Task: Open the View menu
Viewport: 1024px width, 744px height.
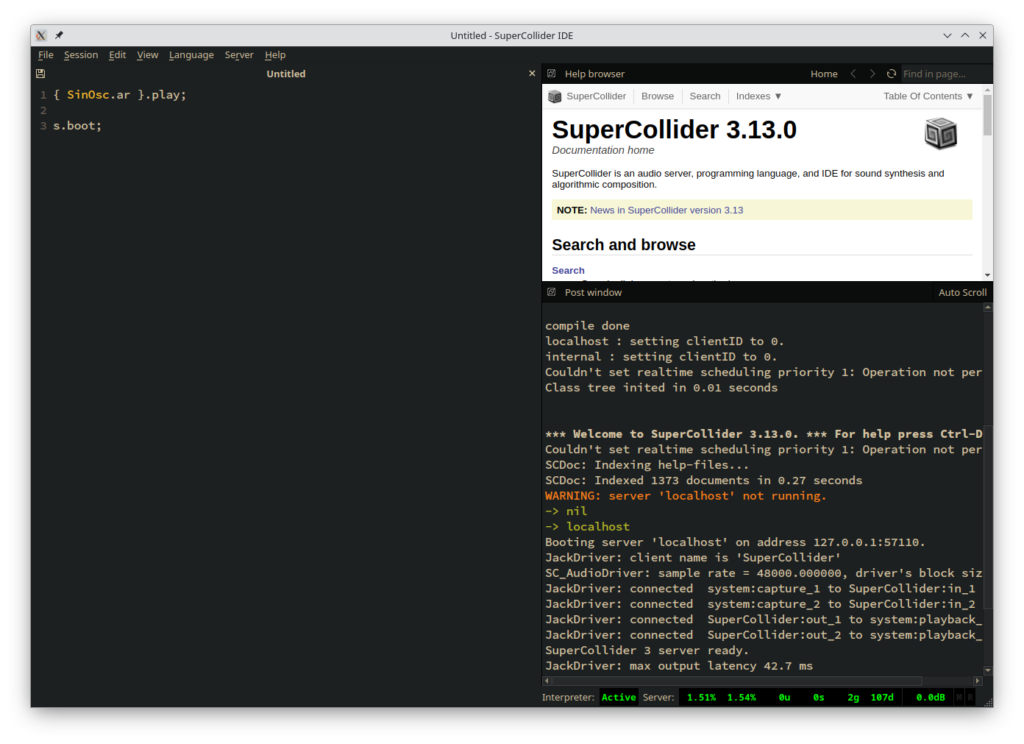Action: [148, 55]
